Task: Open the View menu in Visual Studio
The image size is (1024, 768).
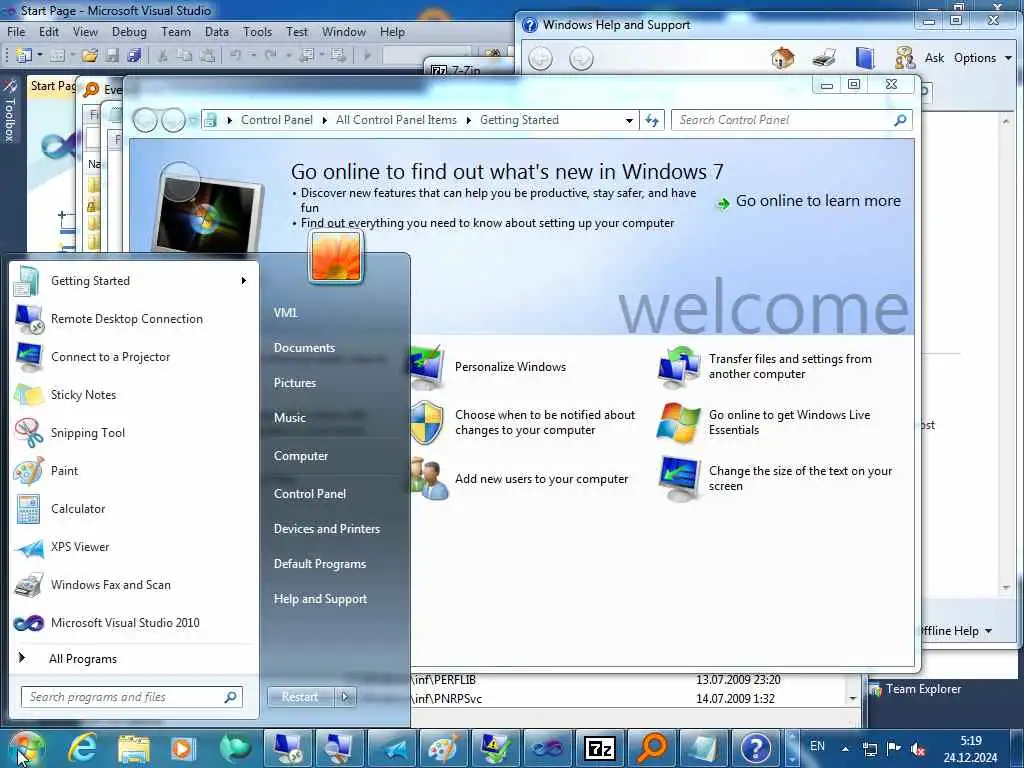Action: (x=85, y=31)
